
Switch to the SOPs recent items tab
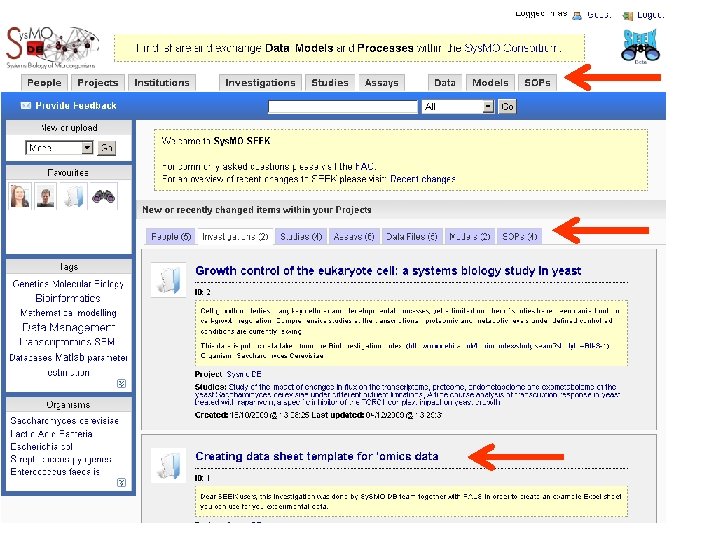(x=519, y=236)
